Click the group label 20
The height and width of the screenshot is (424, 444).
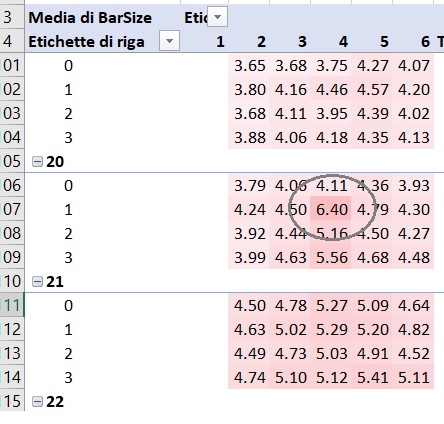coord(55,162)
